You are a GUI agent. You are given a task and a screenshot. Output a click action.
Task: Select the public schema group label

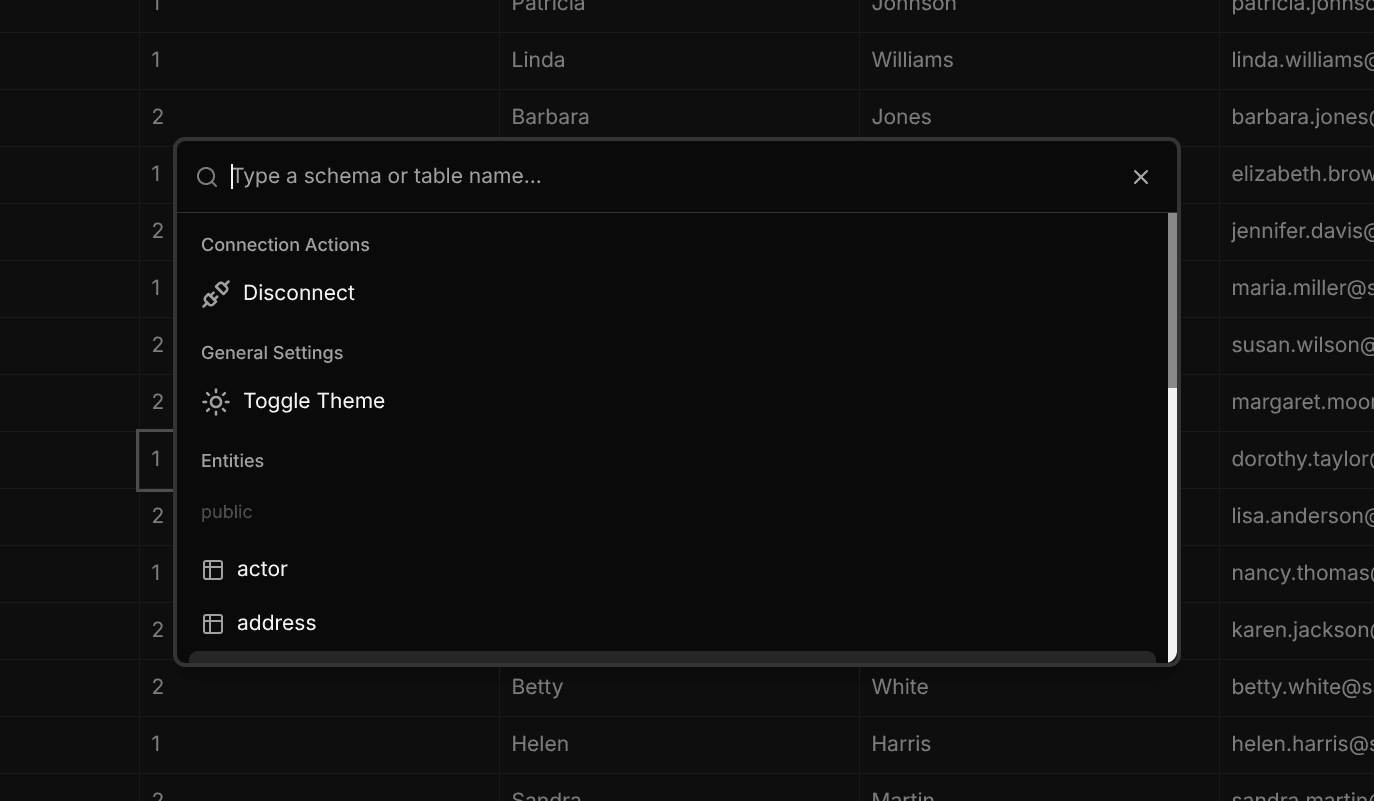tap(226, 512)
